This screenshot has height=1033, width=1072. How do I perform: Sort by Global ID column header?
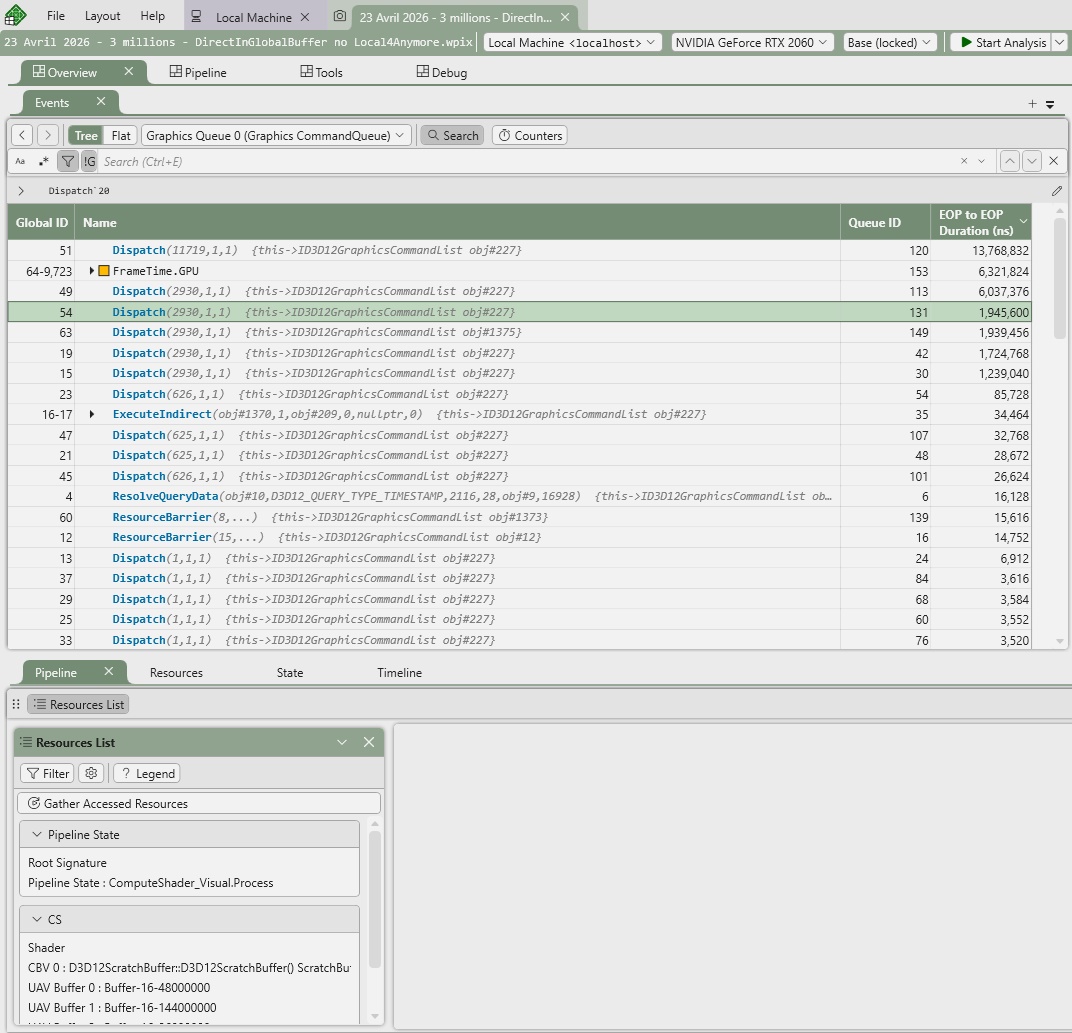pyautogui.click(x=42, y=223)
